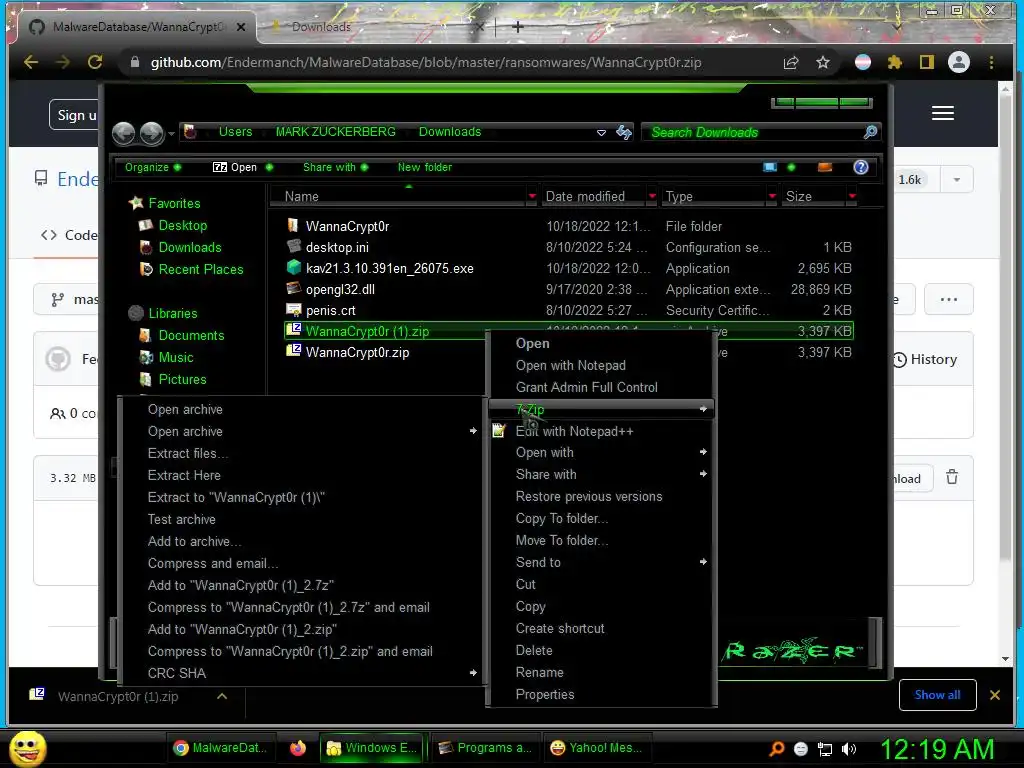Image resolution: width=1024 pixels, height=768 pixels.
Task: Click the Chrome side panel icon
Action: point(927,62)
